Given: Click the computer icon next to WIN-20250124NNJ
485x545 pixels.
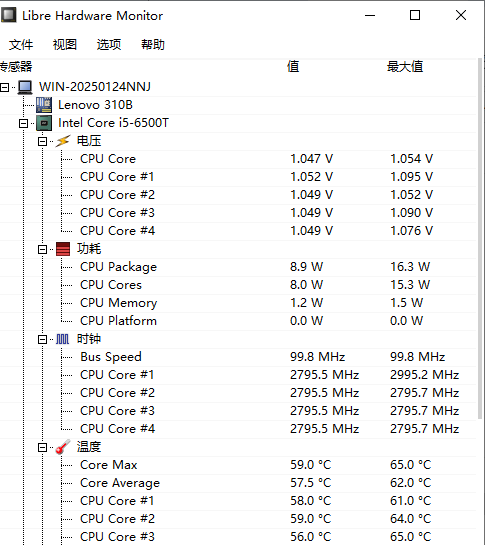Looking at the screenshot, I should (25, 87).
